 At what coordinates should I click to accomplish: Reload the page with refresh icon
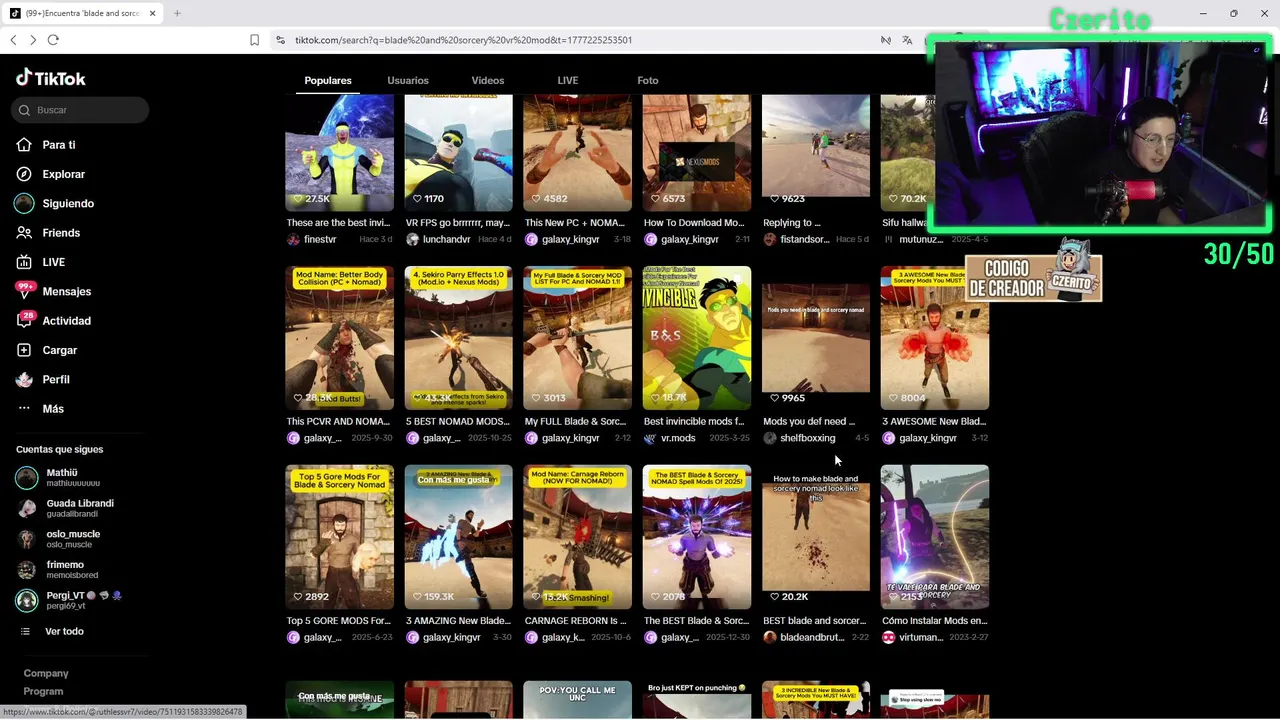[53, 40]
